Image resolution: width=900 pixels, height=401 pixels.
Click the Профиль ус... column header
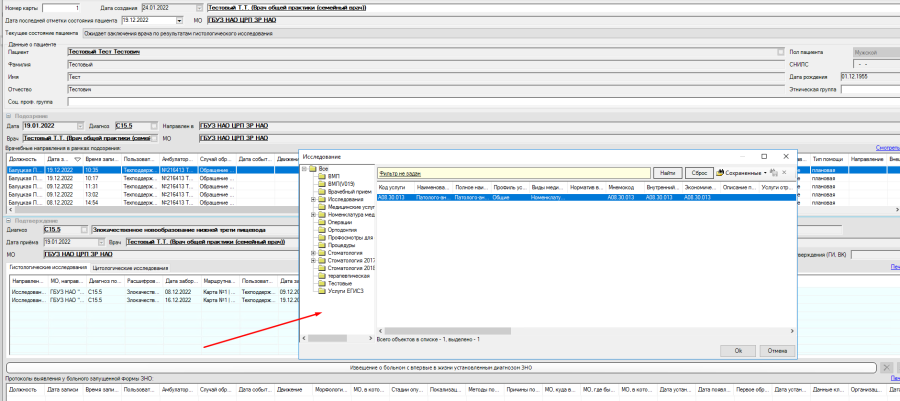[510, 188]
